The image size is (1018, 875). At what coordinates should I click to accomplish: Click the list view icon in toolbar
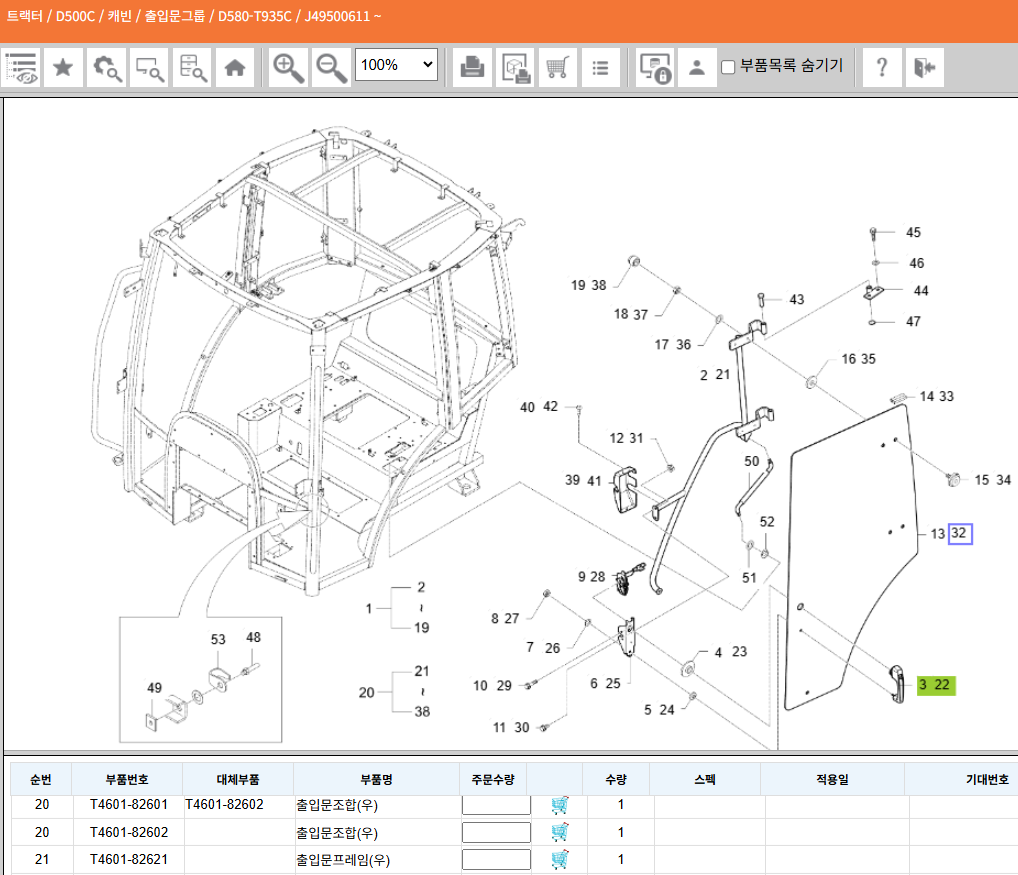tap(600, 67)
